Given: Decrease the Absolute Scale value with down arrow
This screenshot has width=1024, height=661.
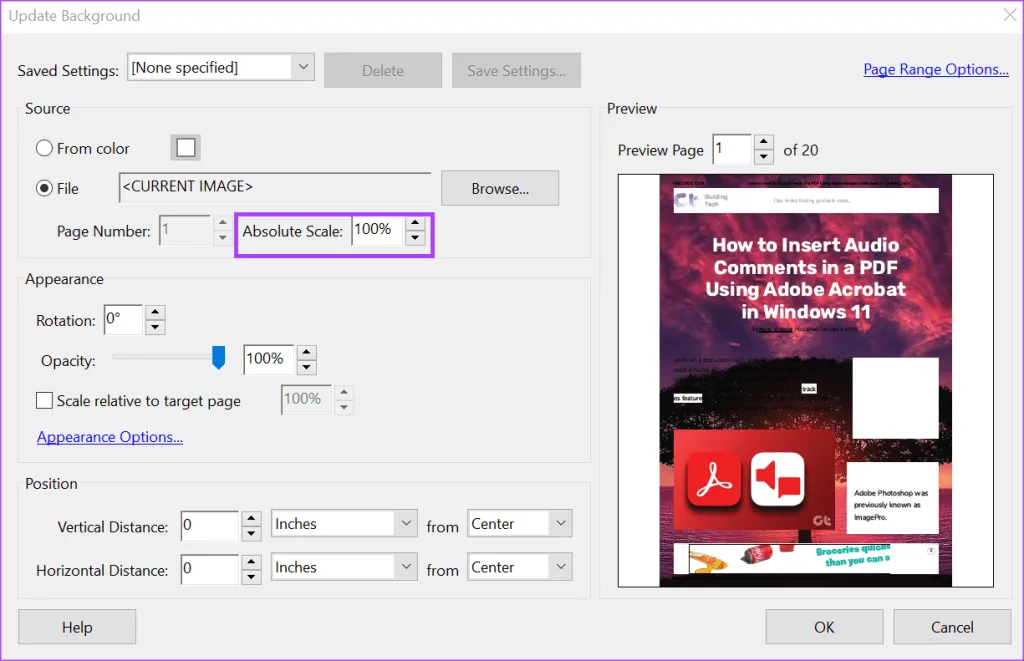Looking at the screenshot, I should click(415, 240).
